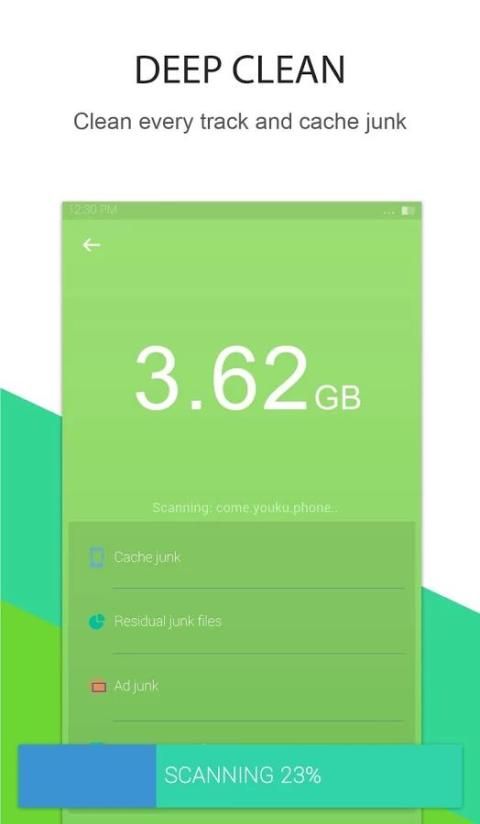Image resolution: width=480 pixels, height=824 pixels.
Task: Click the Clean every track and cache junk subtitle
Action: coord(240,122)
